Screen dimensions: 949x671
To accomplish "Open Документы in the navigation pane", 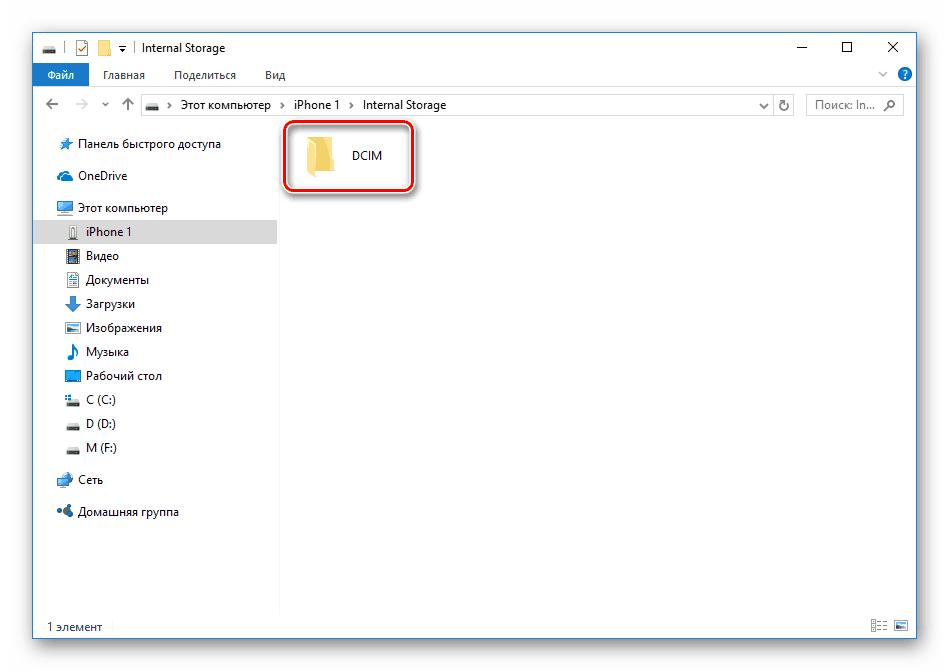I will (117, 280).
